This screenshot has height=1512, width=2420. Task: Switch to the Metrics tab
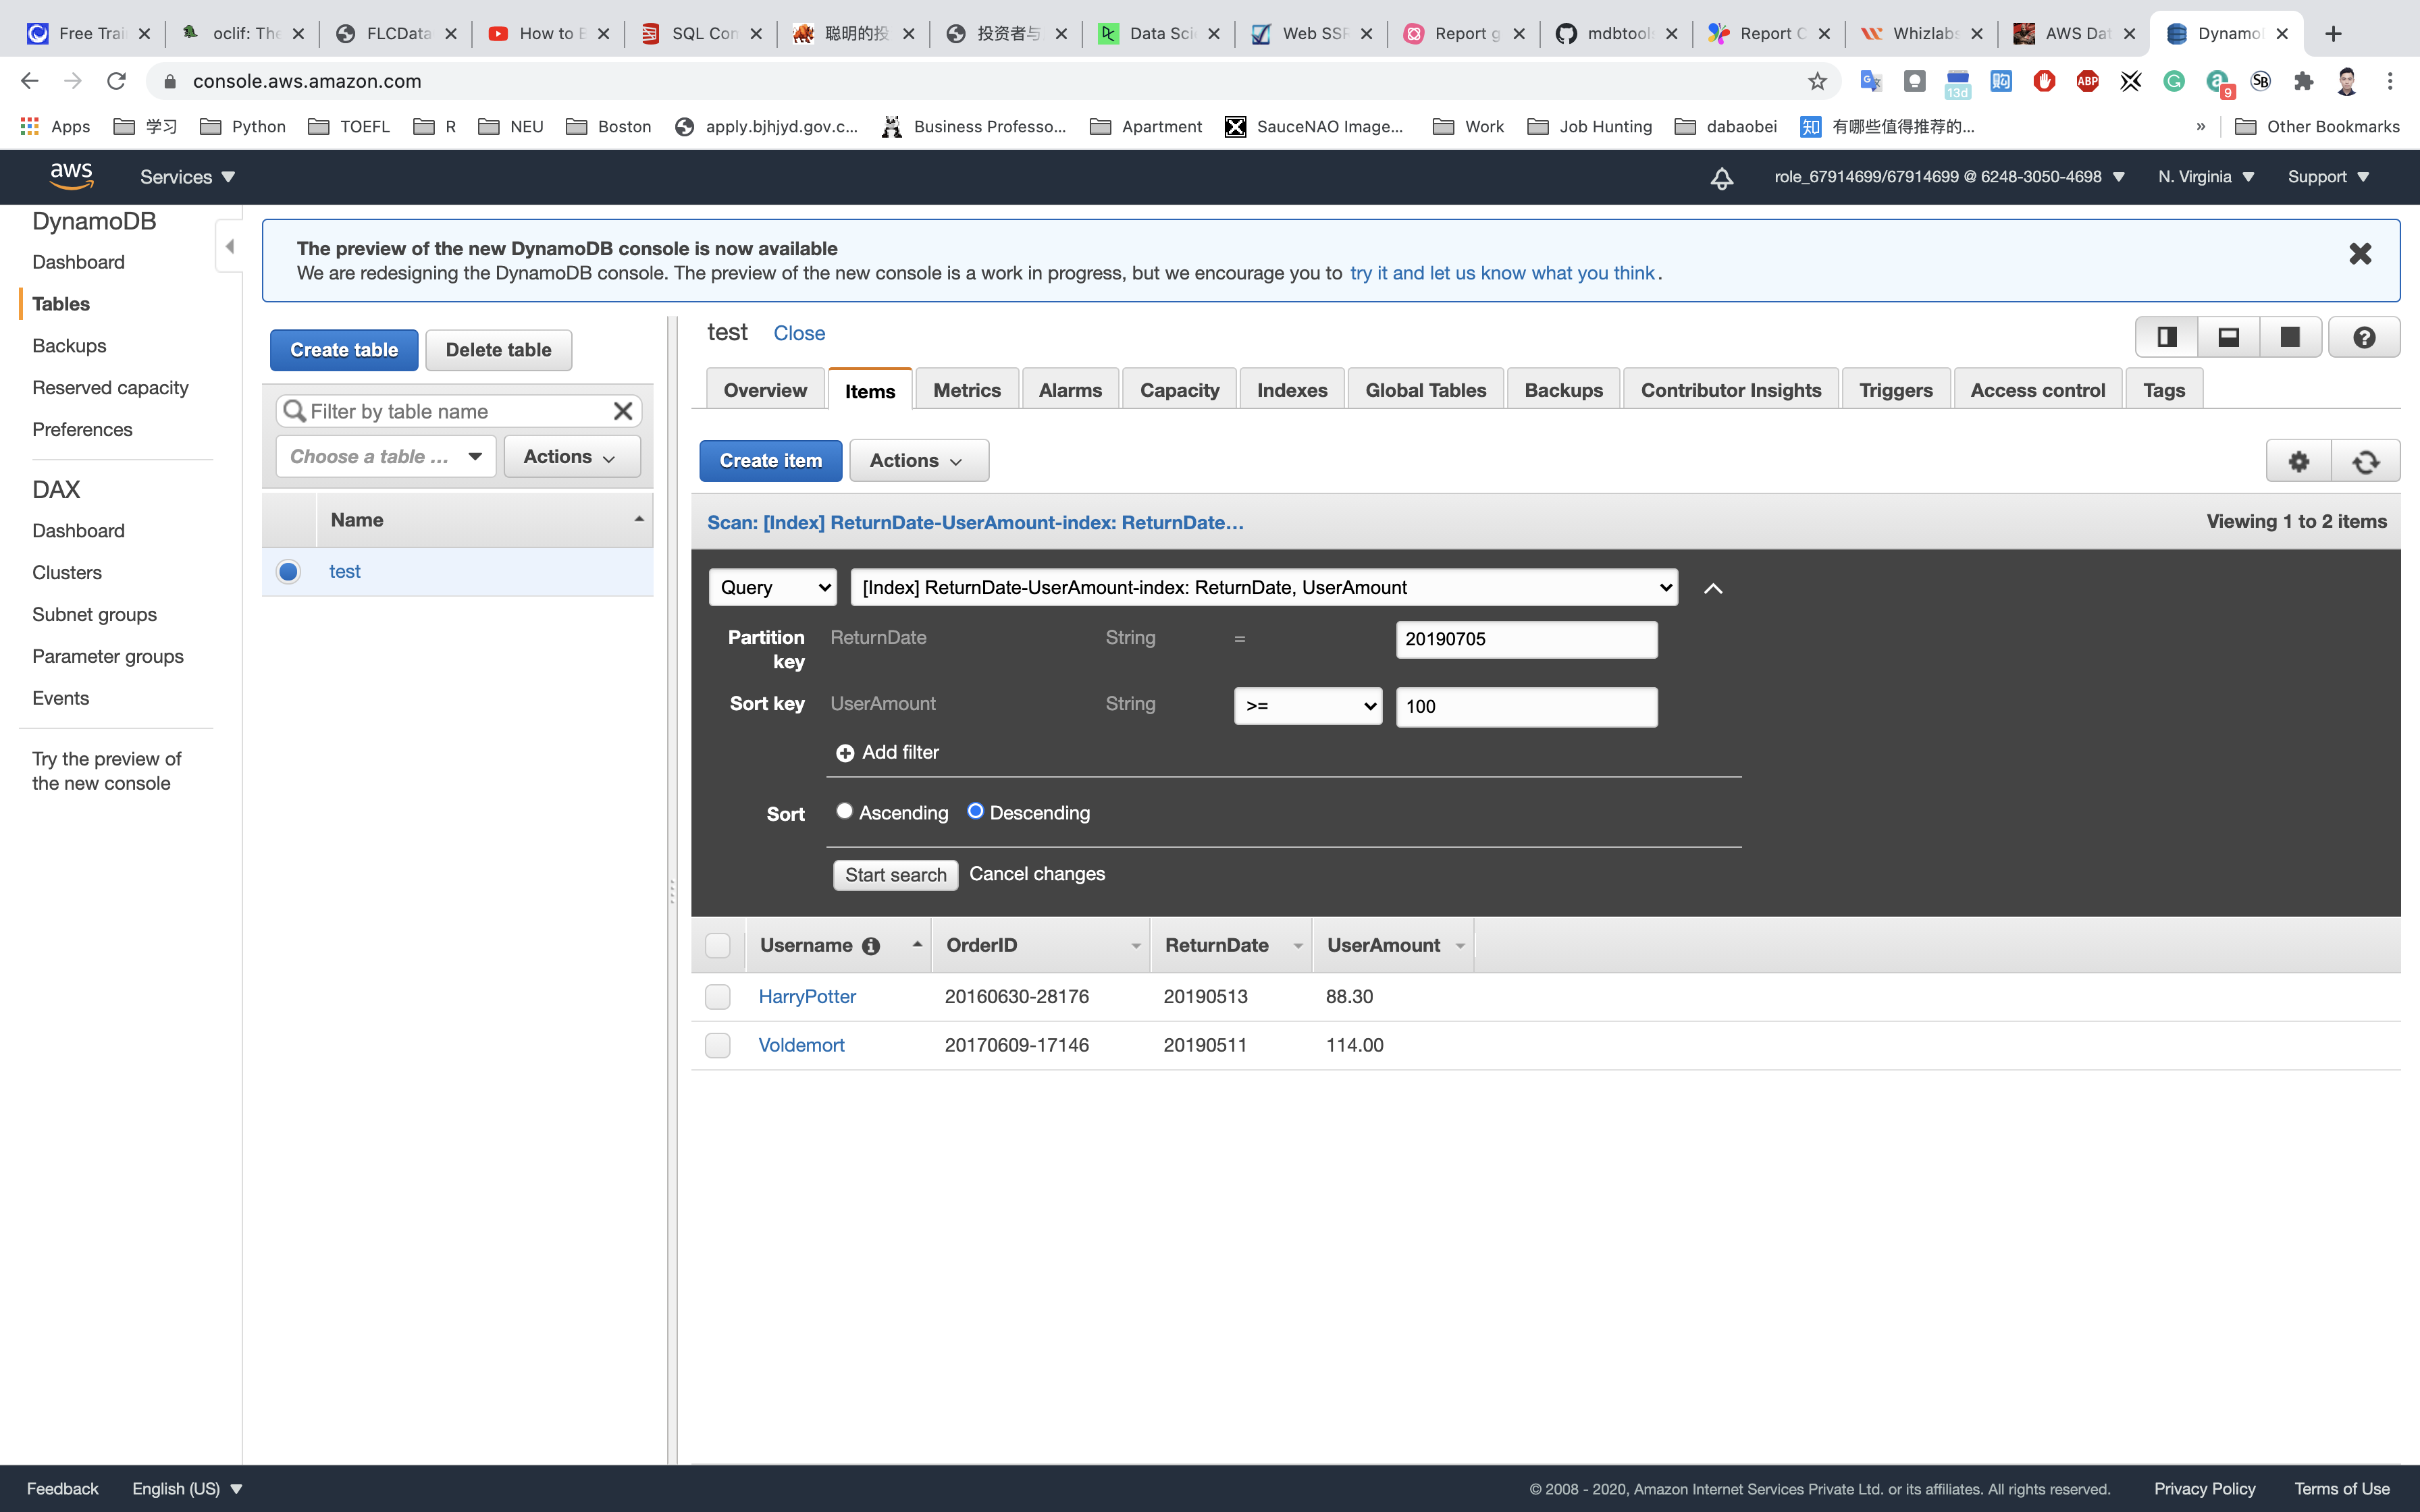point(966,391)
